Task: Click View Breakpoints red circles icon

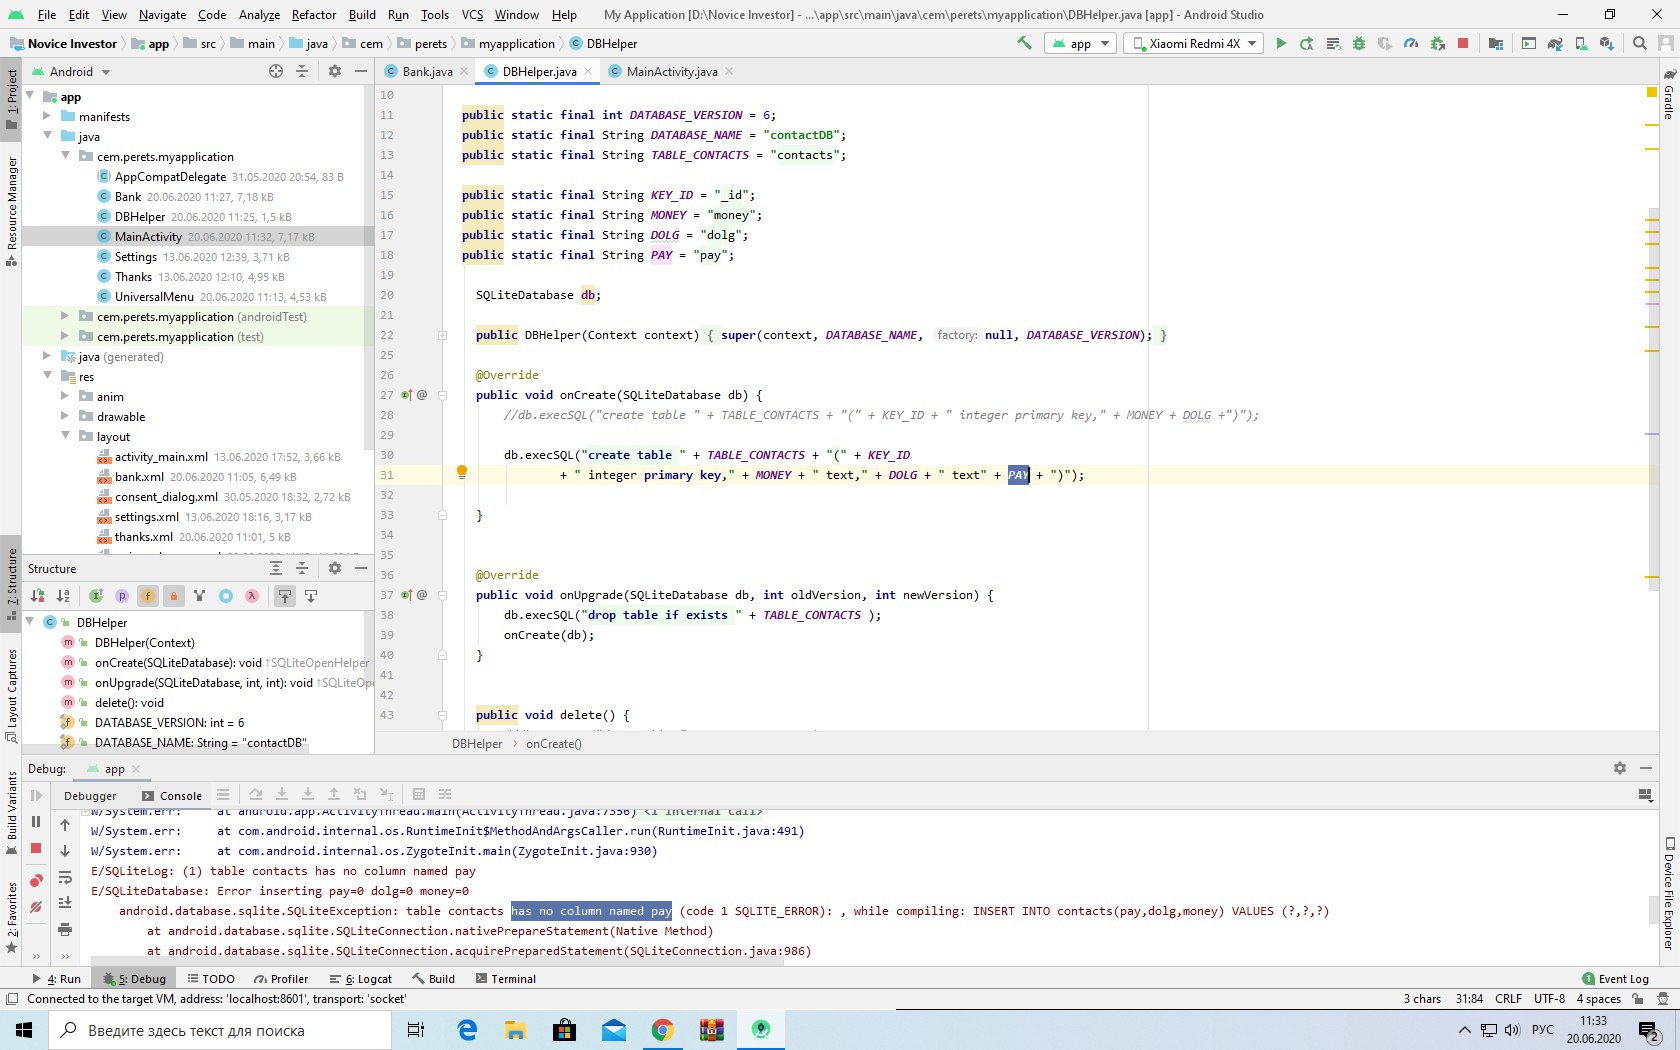Action: click(x=36, y=881)
